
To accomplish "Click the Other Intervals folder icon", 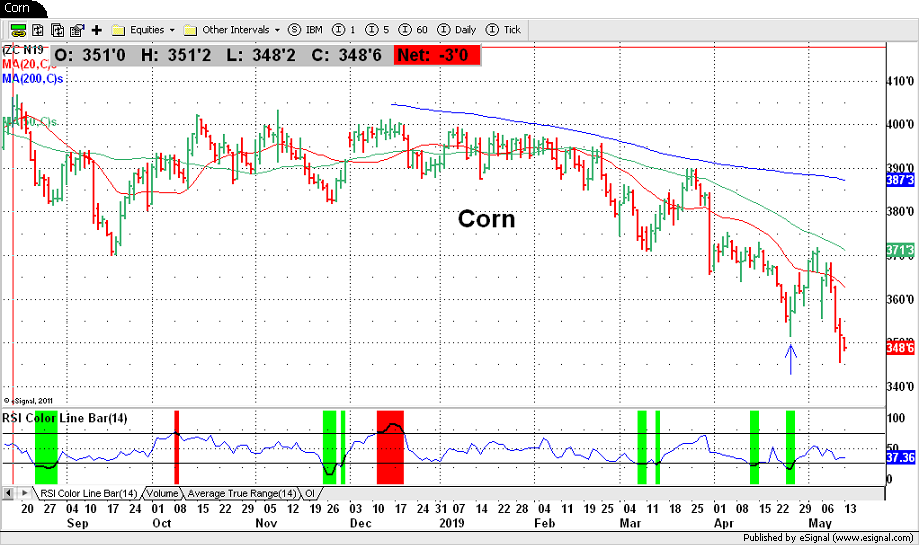I will [190, 30].
